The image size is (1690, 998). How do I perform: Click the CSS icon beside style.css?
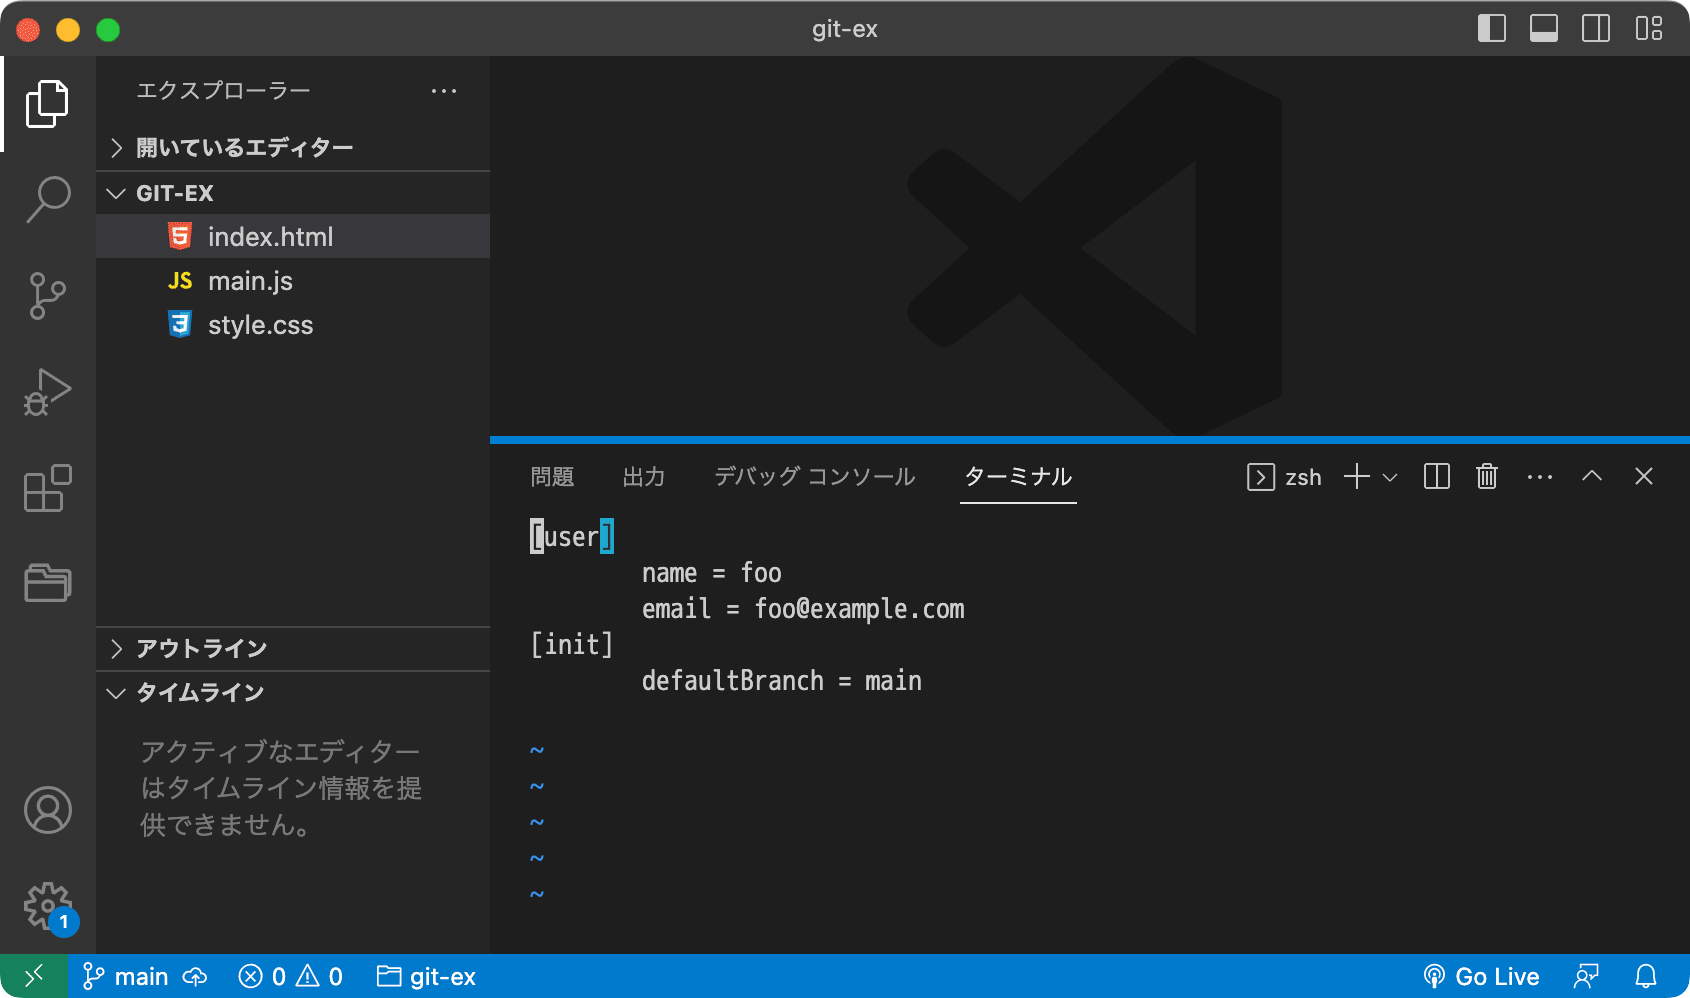coord(179,324)
